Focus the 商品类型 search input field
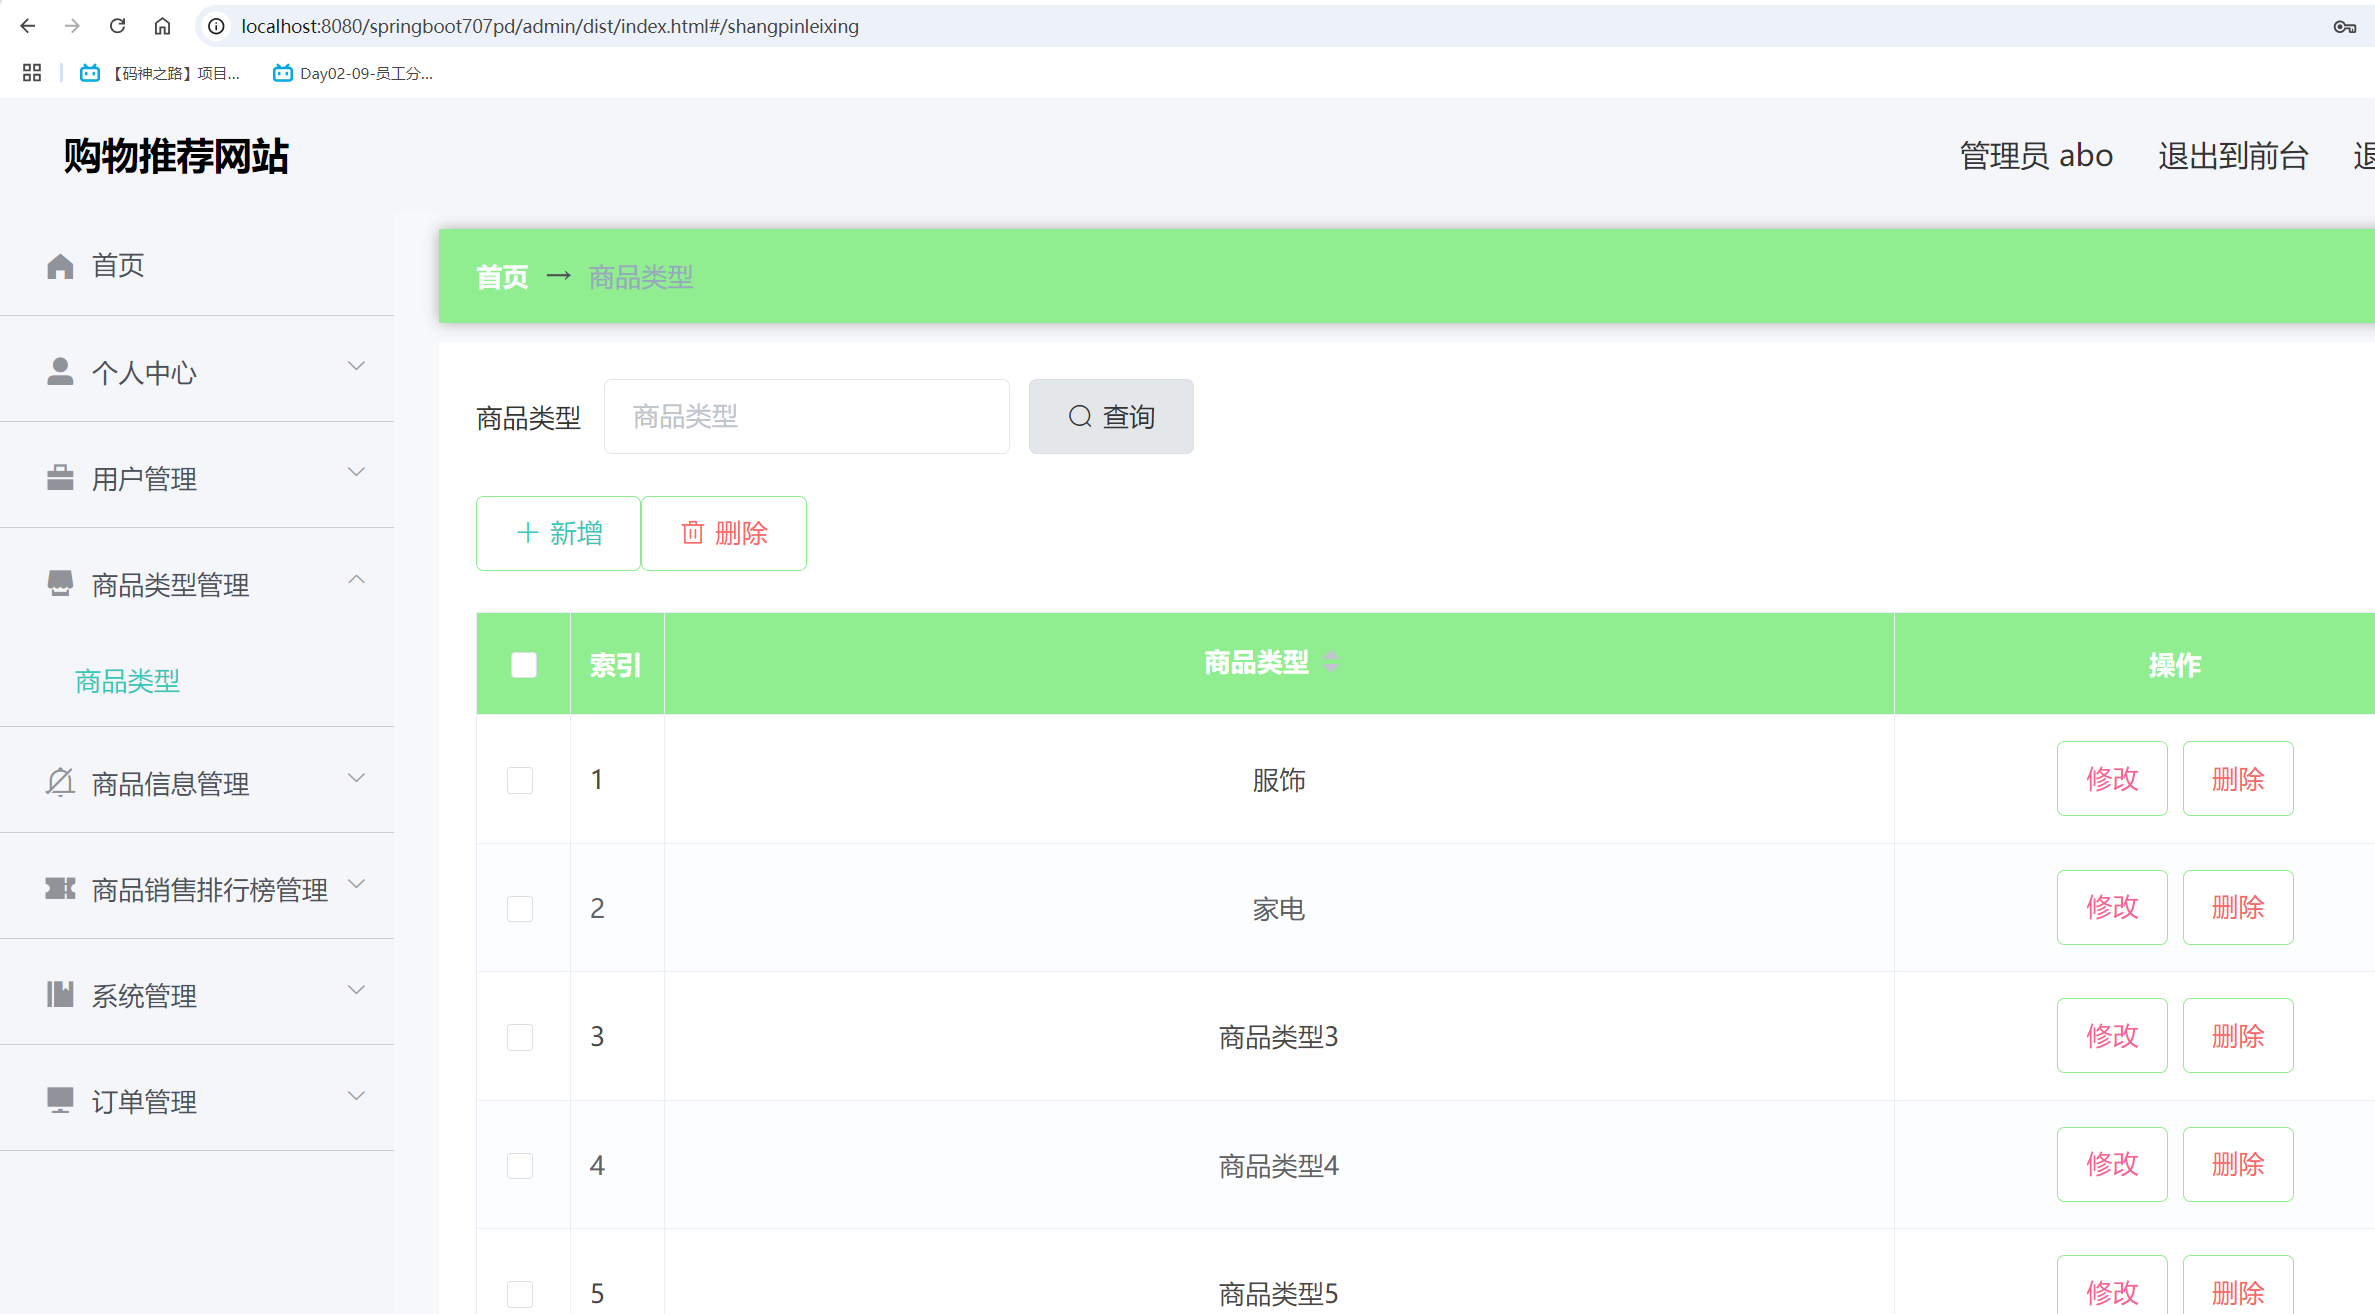This screenshot has height=1314, width=2375. tap(806, 416)
